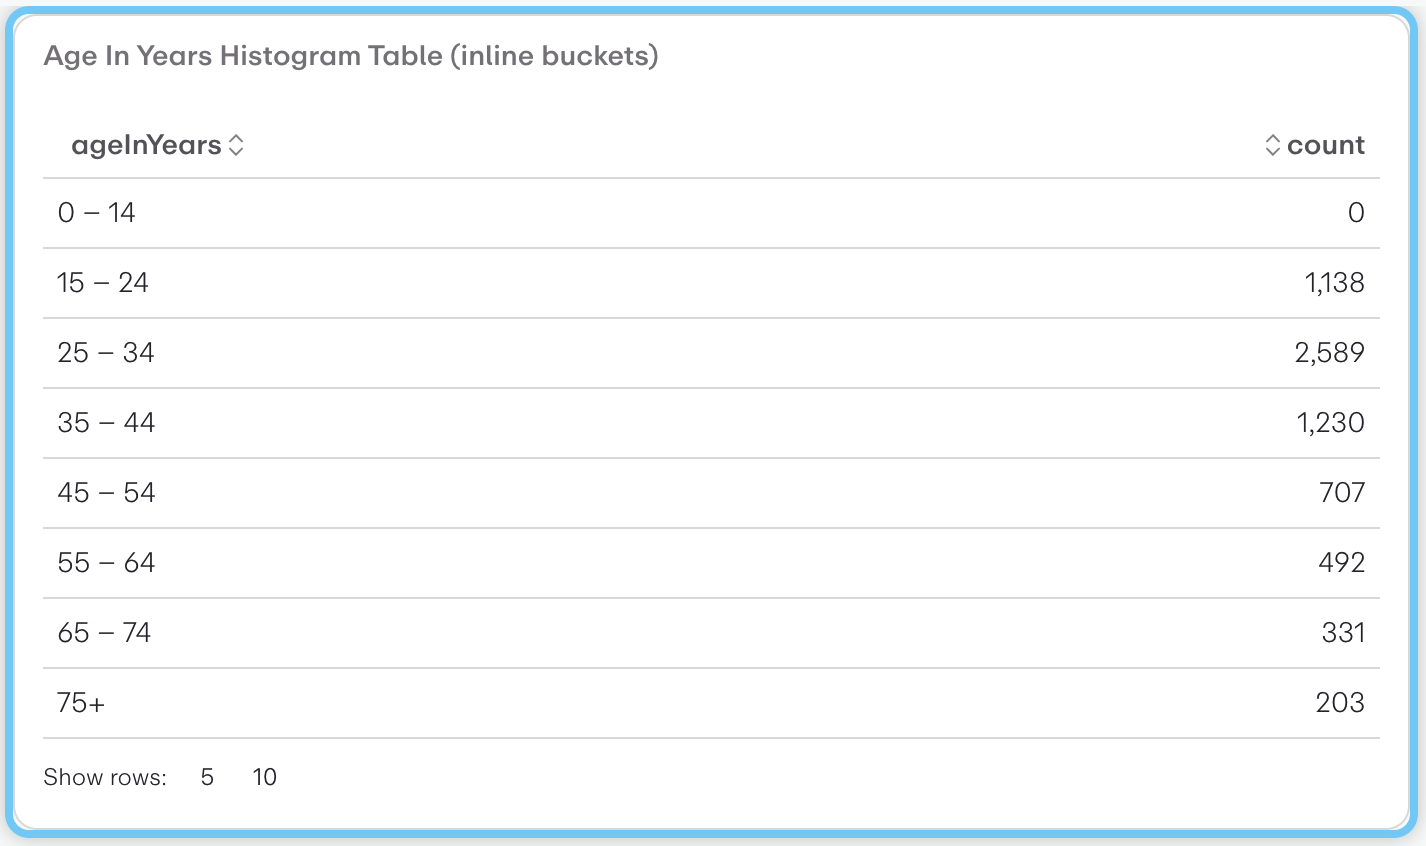This screenshot has height=846, width=1426.
Task: Click the count column header
Action: [1326, 144]
